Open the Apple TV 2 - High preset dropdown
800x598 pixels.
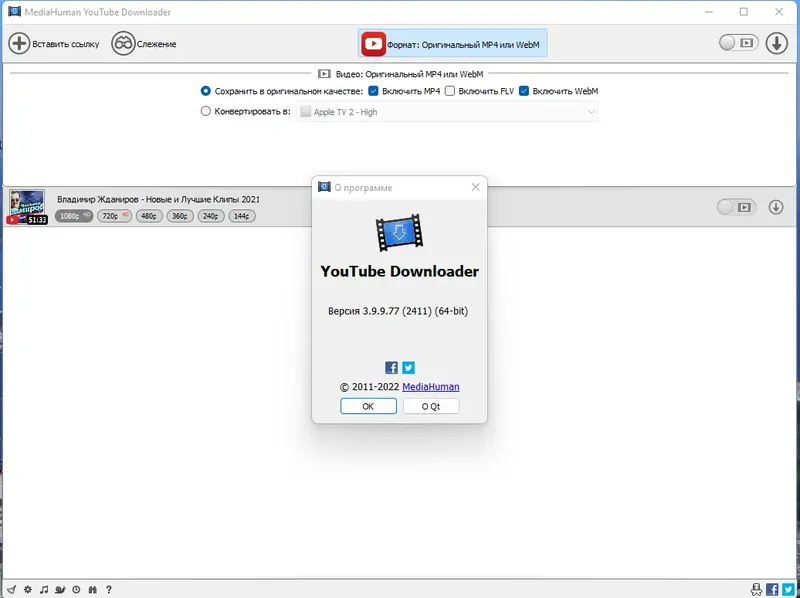448,112
